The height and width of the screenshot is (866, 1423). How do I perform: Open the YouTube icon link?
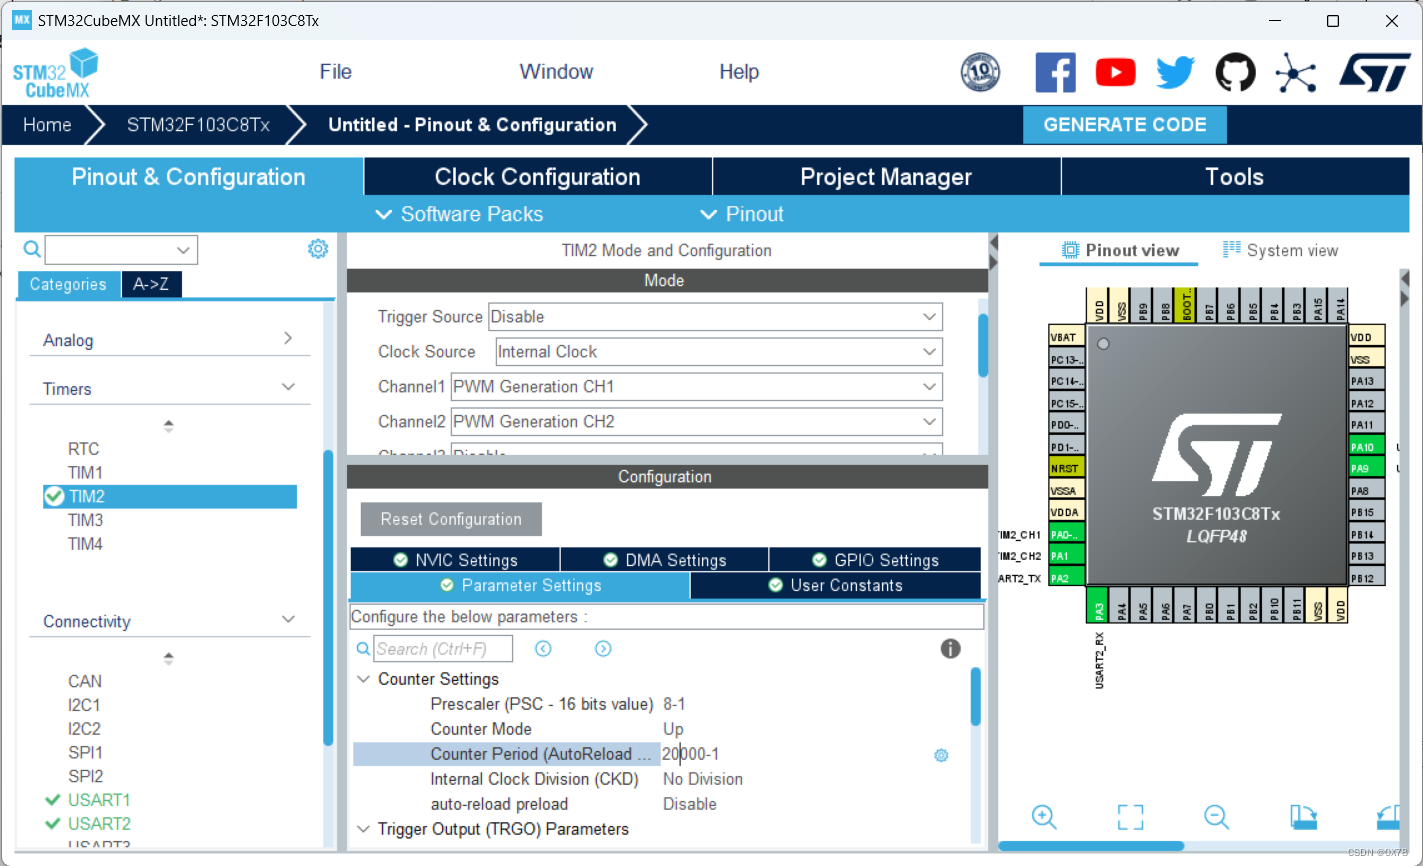pyautogui.click(x=1115, y=73)
